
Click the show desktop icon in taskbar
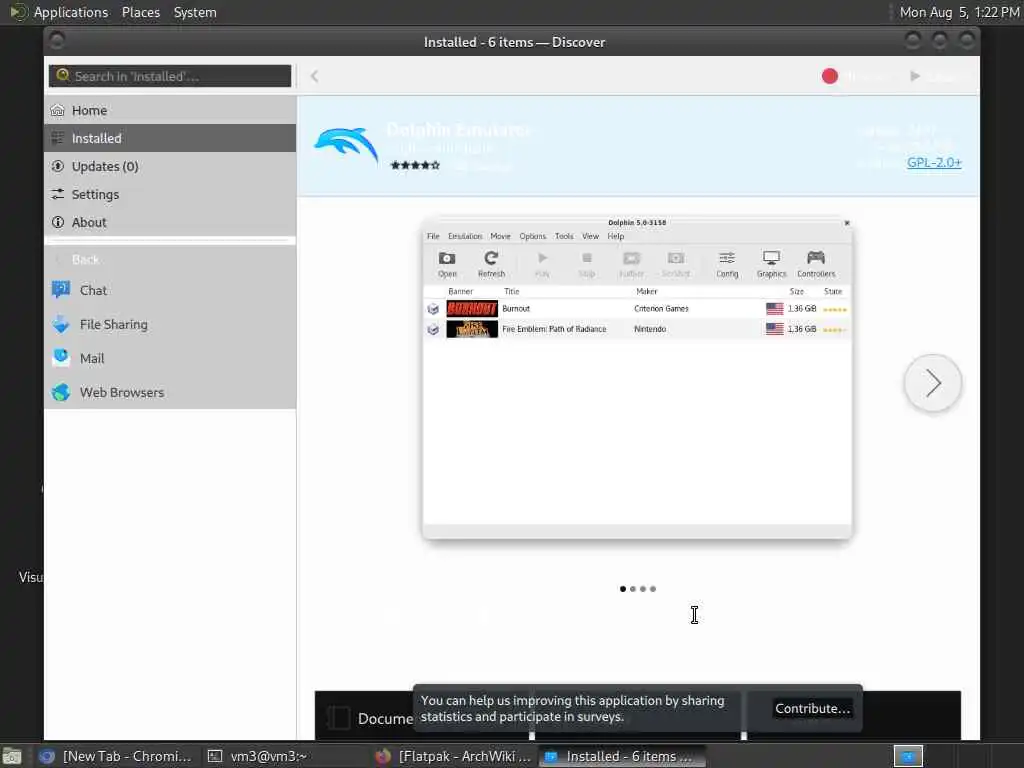(x=12, y=757)
